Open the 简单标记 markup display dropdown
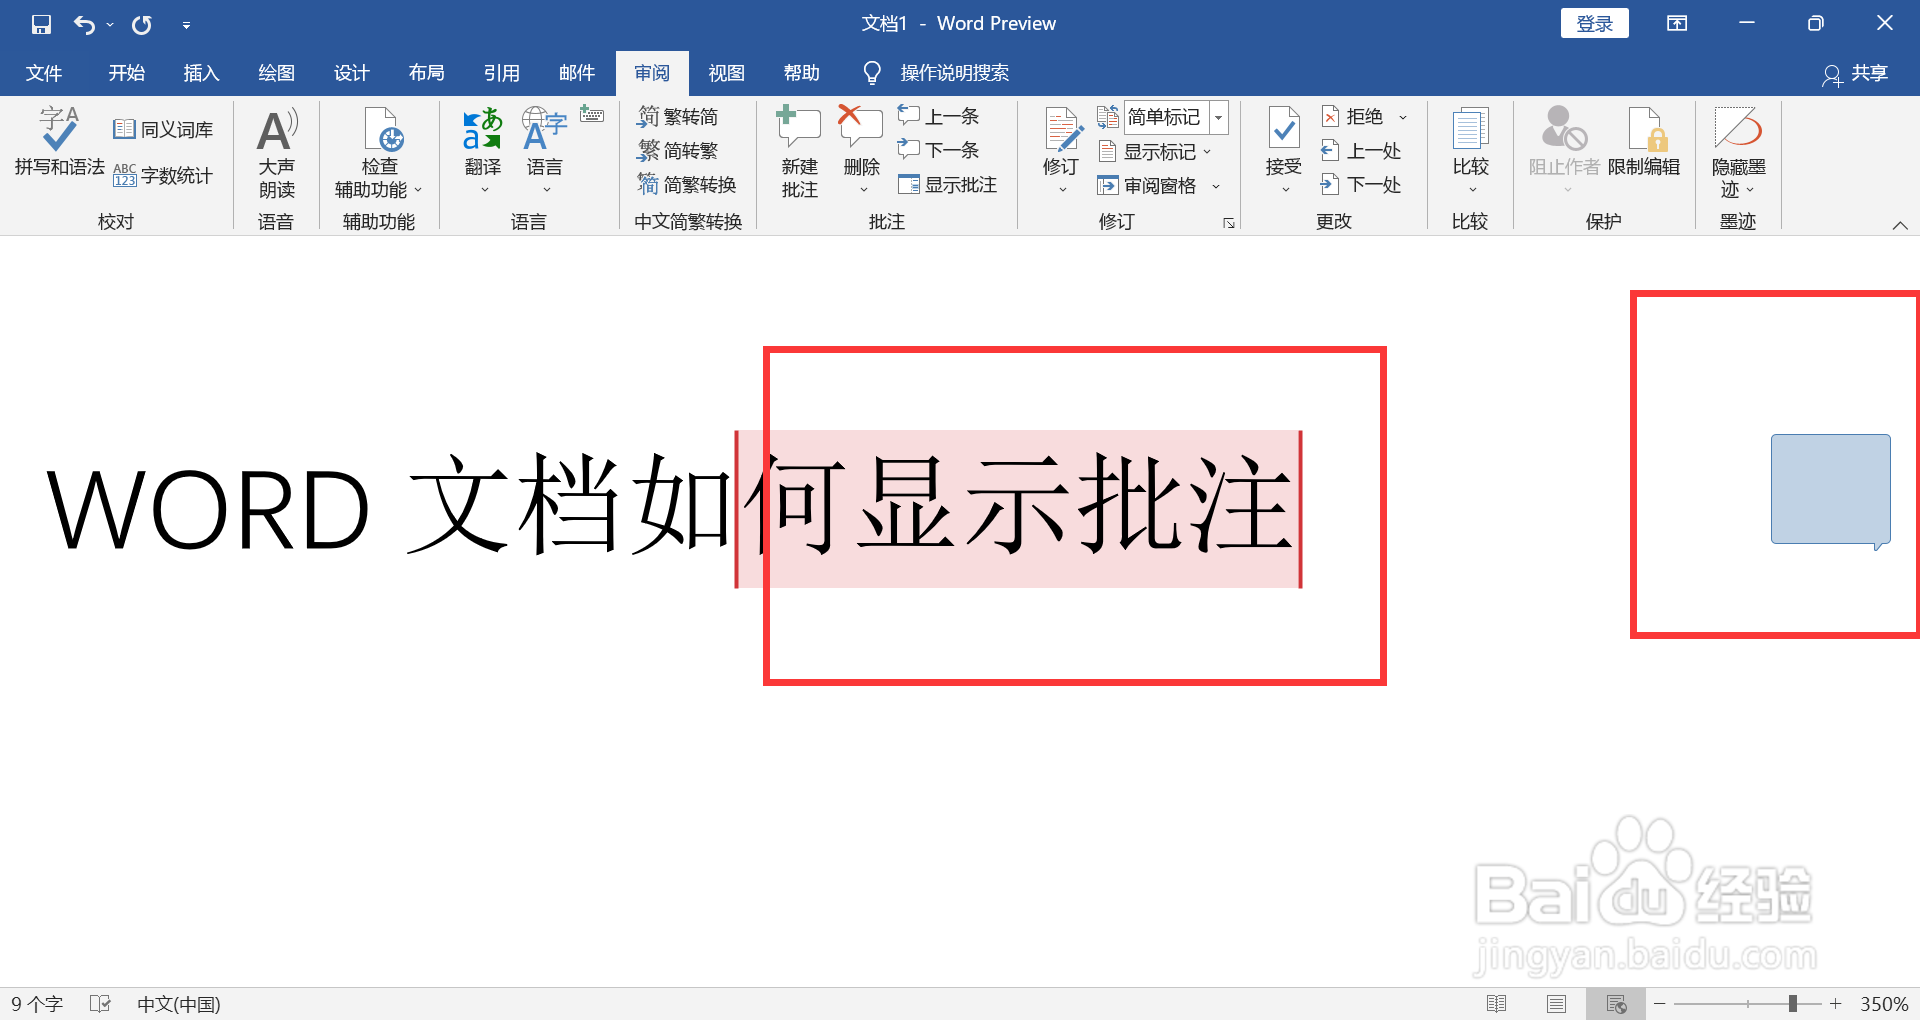This screenshot has width=1920, height=1020. click(1218, 117)
